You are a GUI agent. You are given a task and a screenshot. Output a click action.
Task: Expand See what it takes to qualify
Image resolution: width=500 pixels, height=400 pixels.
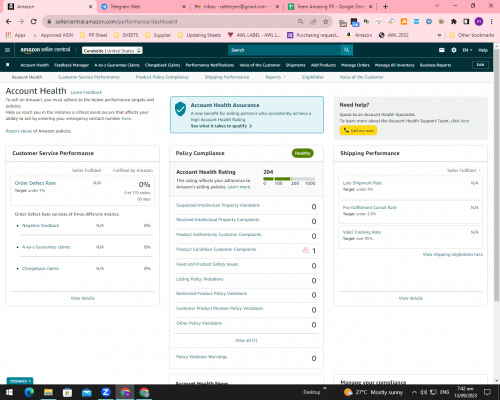(221, 126)
